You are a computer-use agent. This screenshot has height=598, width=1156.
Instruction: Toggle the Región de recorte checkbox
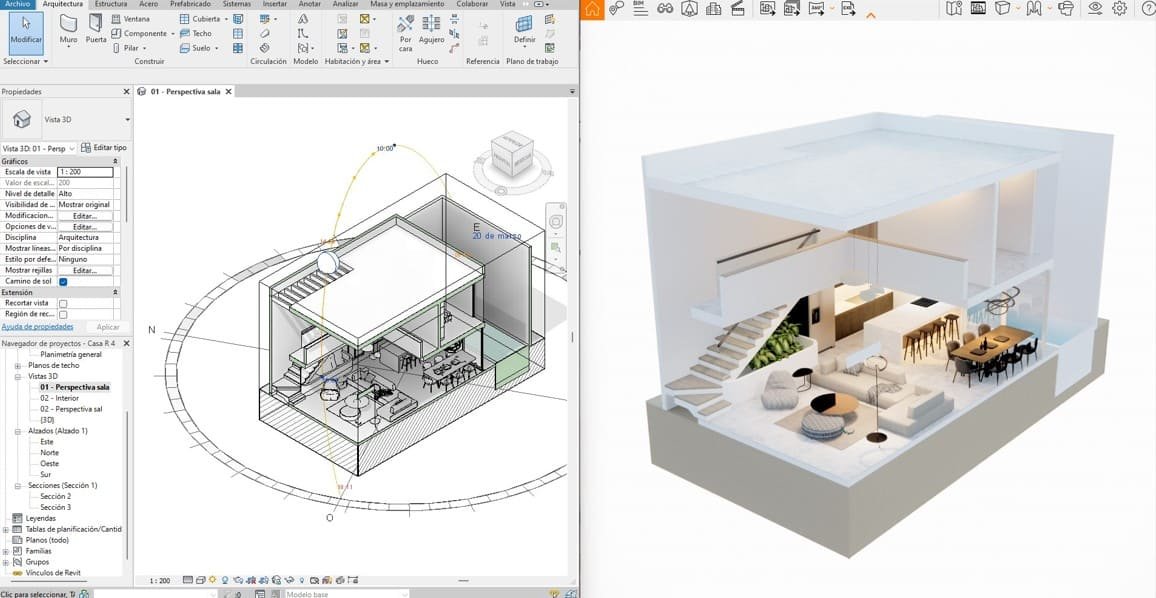tap(62, 313)
